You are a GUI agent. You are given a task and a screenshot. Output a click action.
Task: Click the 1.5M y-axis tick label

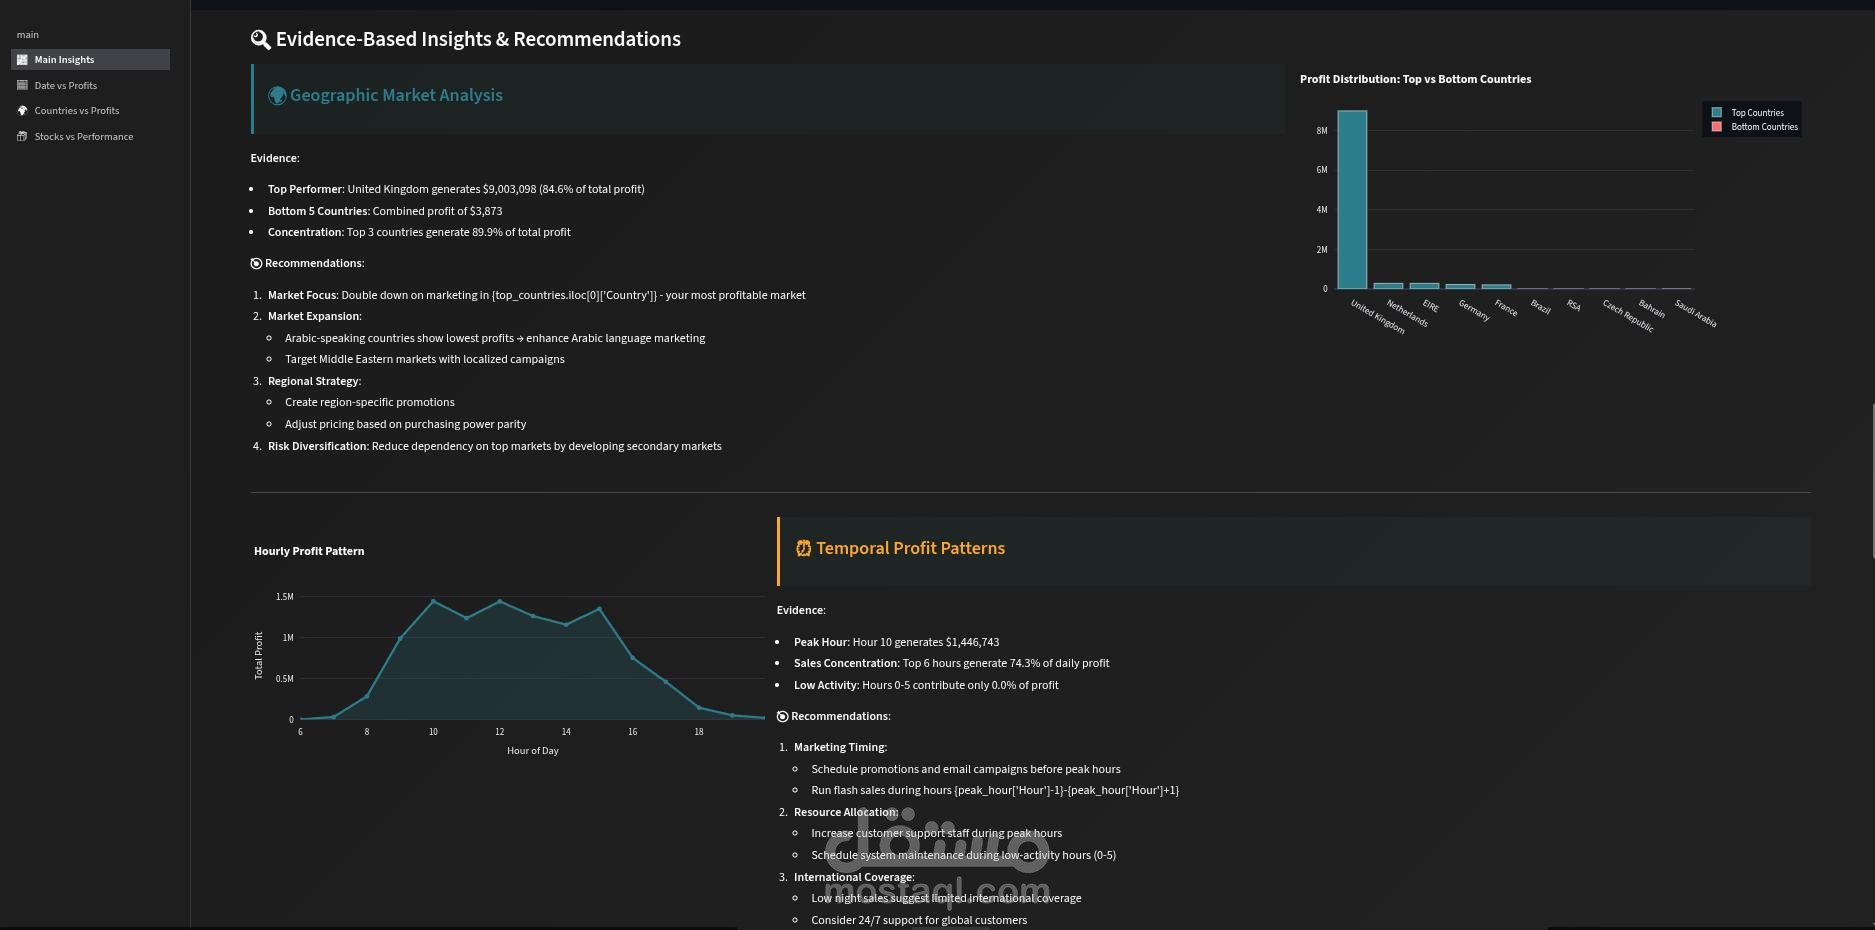pyautogui.click(x=285, y=597)
